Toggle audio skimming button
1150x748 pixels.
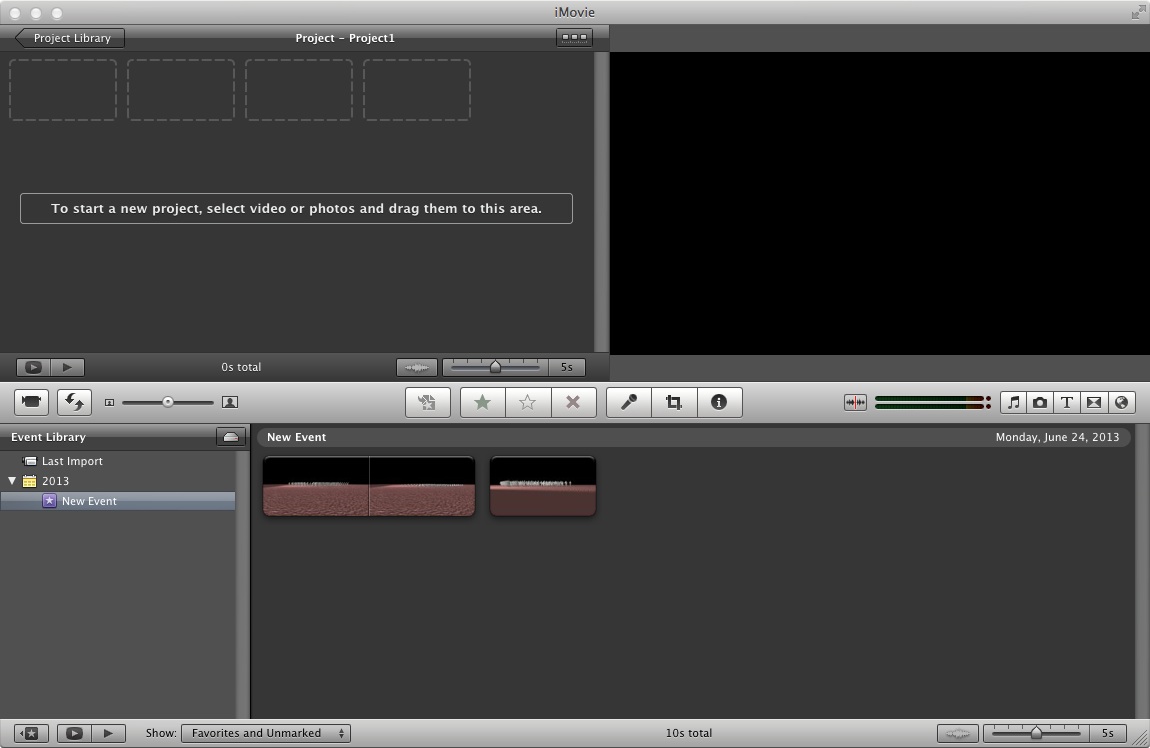[855, 402]
